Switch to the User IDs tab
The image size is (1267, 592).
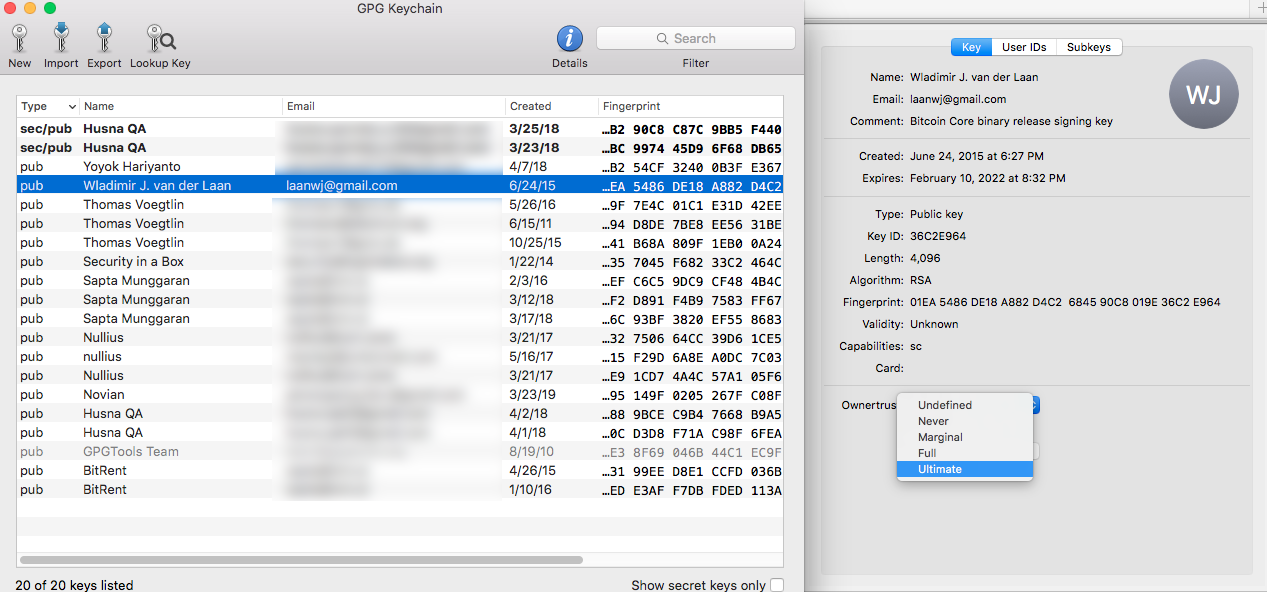1024,47
